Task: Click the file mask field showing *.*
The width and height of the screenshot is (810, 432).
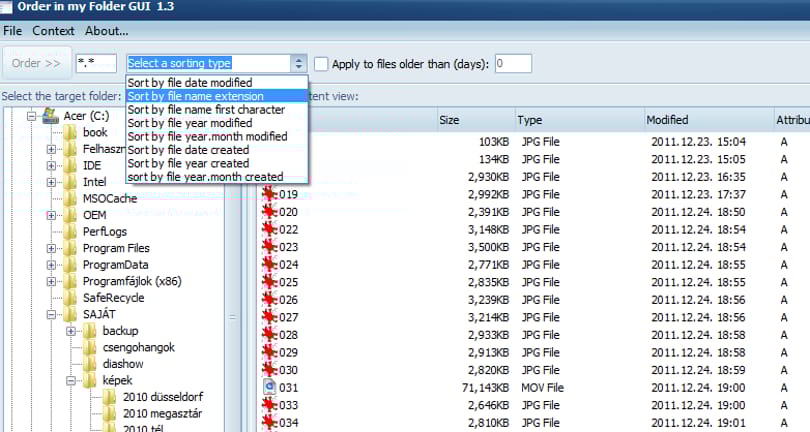Action: 96,64
